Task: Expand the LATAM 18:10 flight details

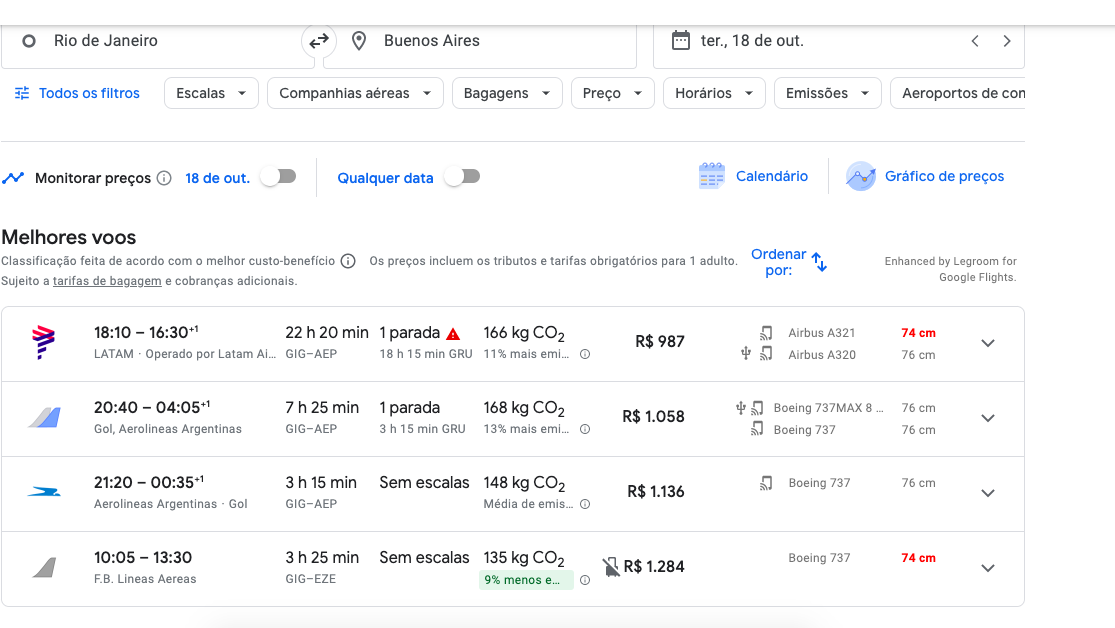Action: tap(988, 343)
